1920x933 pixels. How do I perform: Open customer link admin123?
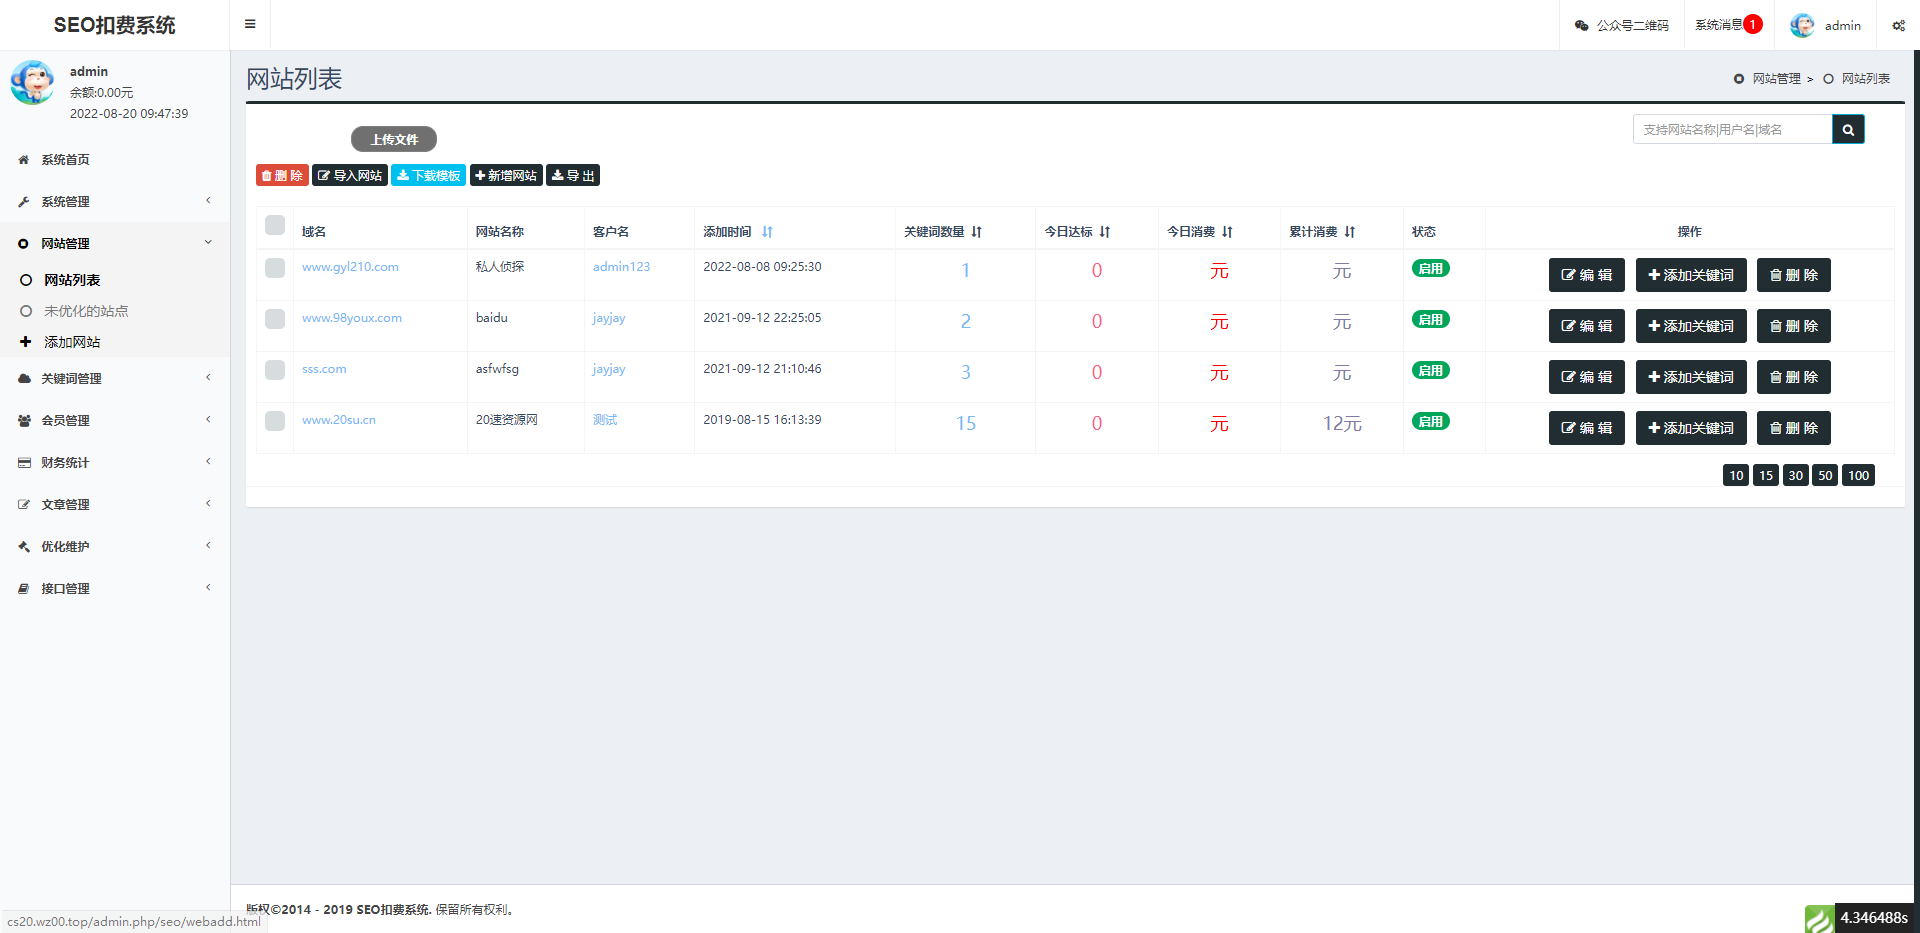[621, 267]
